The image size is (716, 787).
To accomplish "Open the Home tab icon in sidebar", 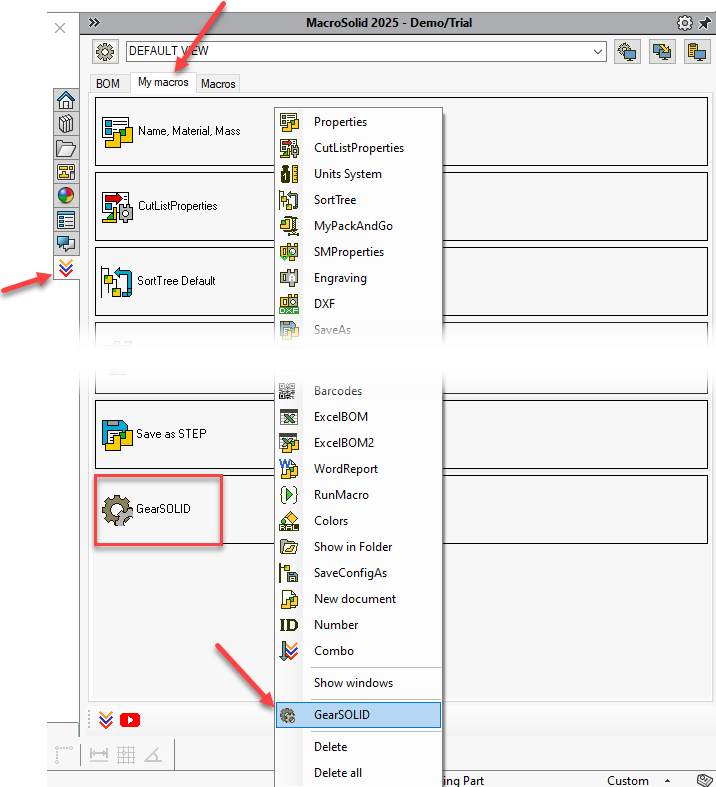I will click(x=66, y=100).
